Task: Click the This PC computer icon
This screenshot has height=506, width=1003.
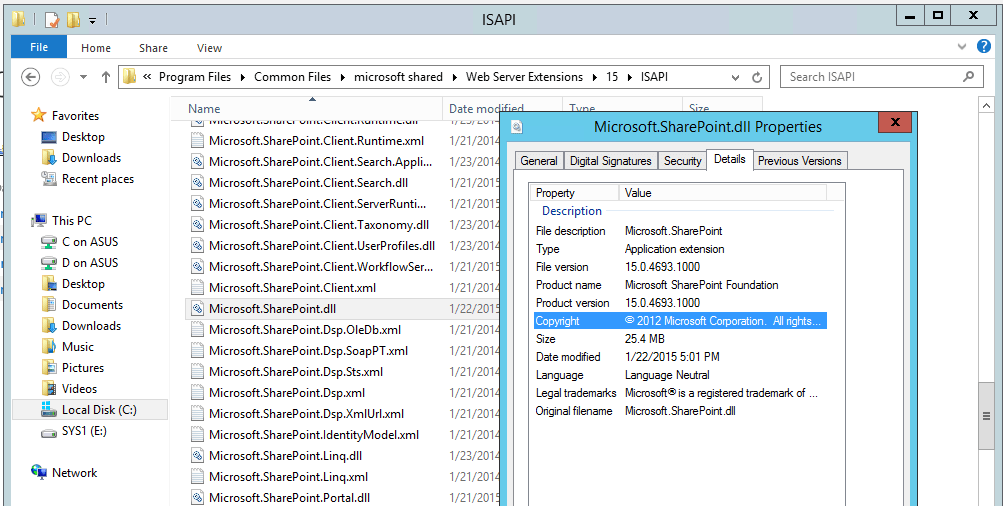Action: [39, 221]
